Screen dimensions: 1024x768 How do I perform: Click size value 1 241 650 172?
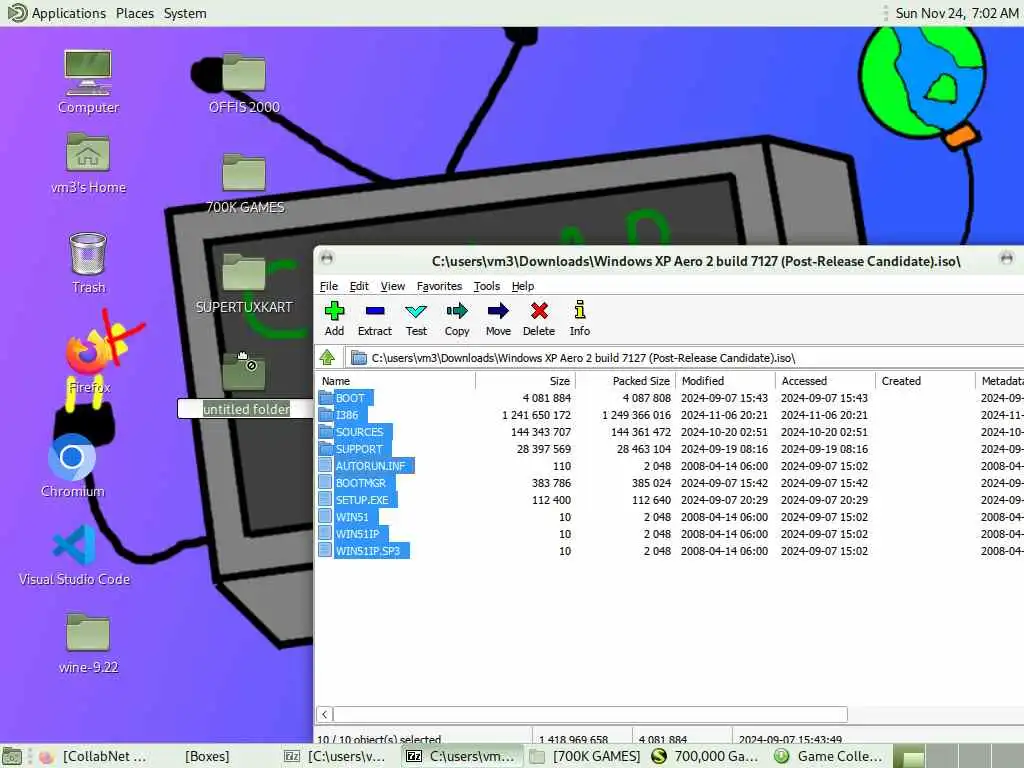click(536, 415)
